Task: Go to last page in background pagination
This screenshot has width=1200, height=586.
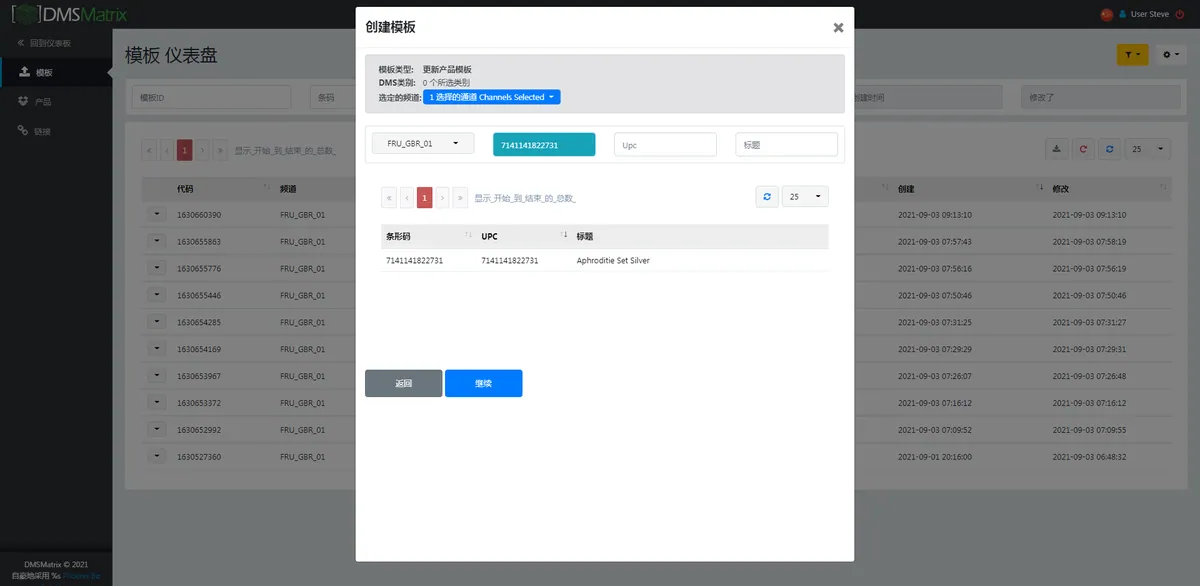Action: tap(220, 150)
